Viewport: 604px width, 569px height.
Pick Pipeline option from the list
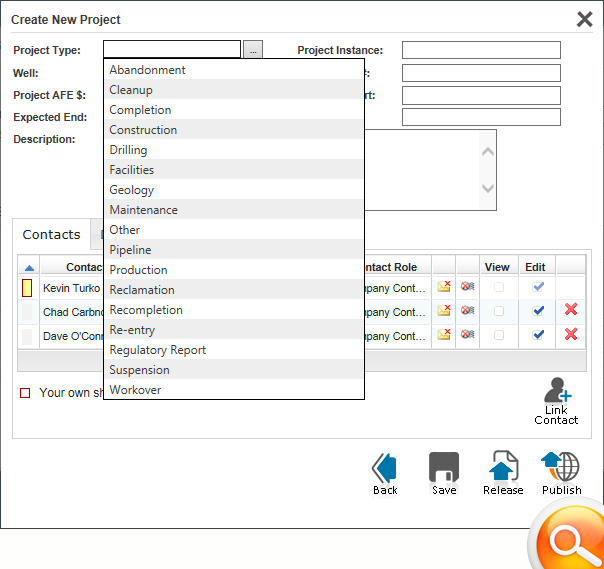(x=130, y=250)
